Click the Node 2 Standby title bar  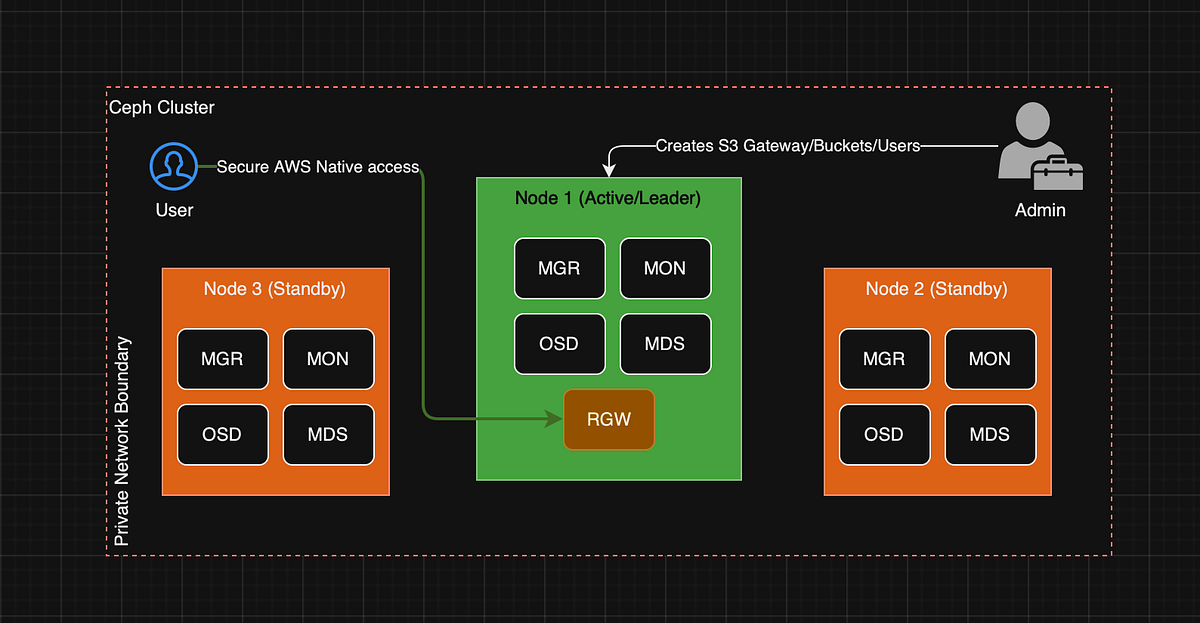936,289
